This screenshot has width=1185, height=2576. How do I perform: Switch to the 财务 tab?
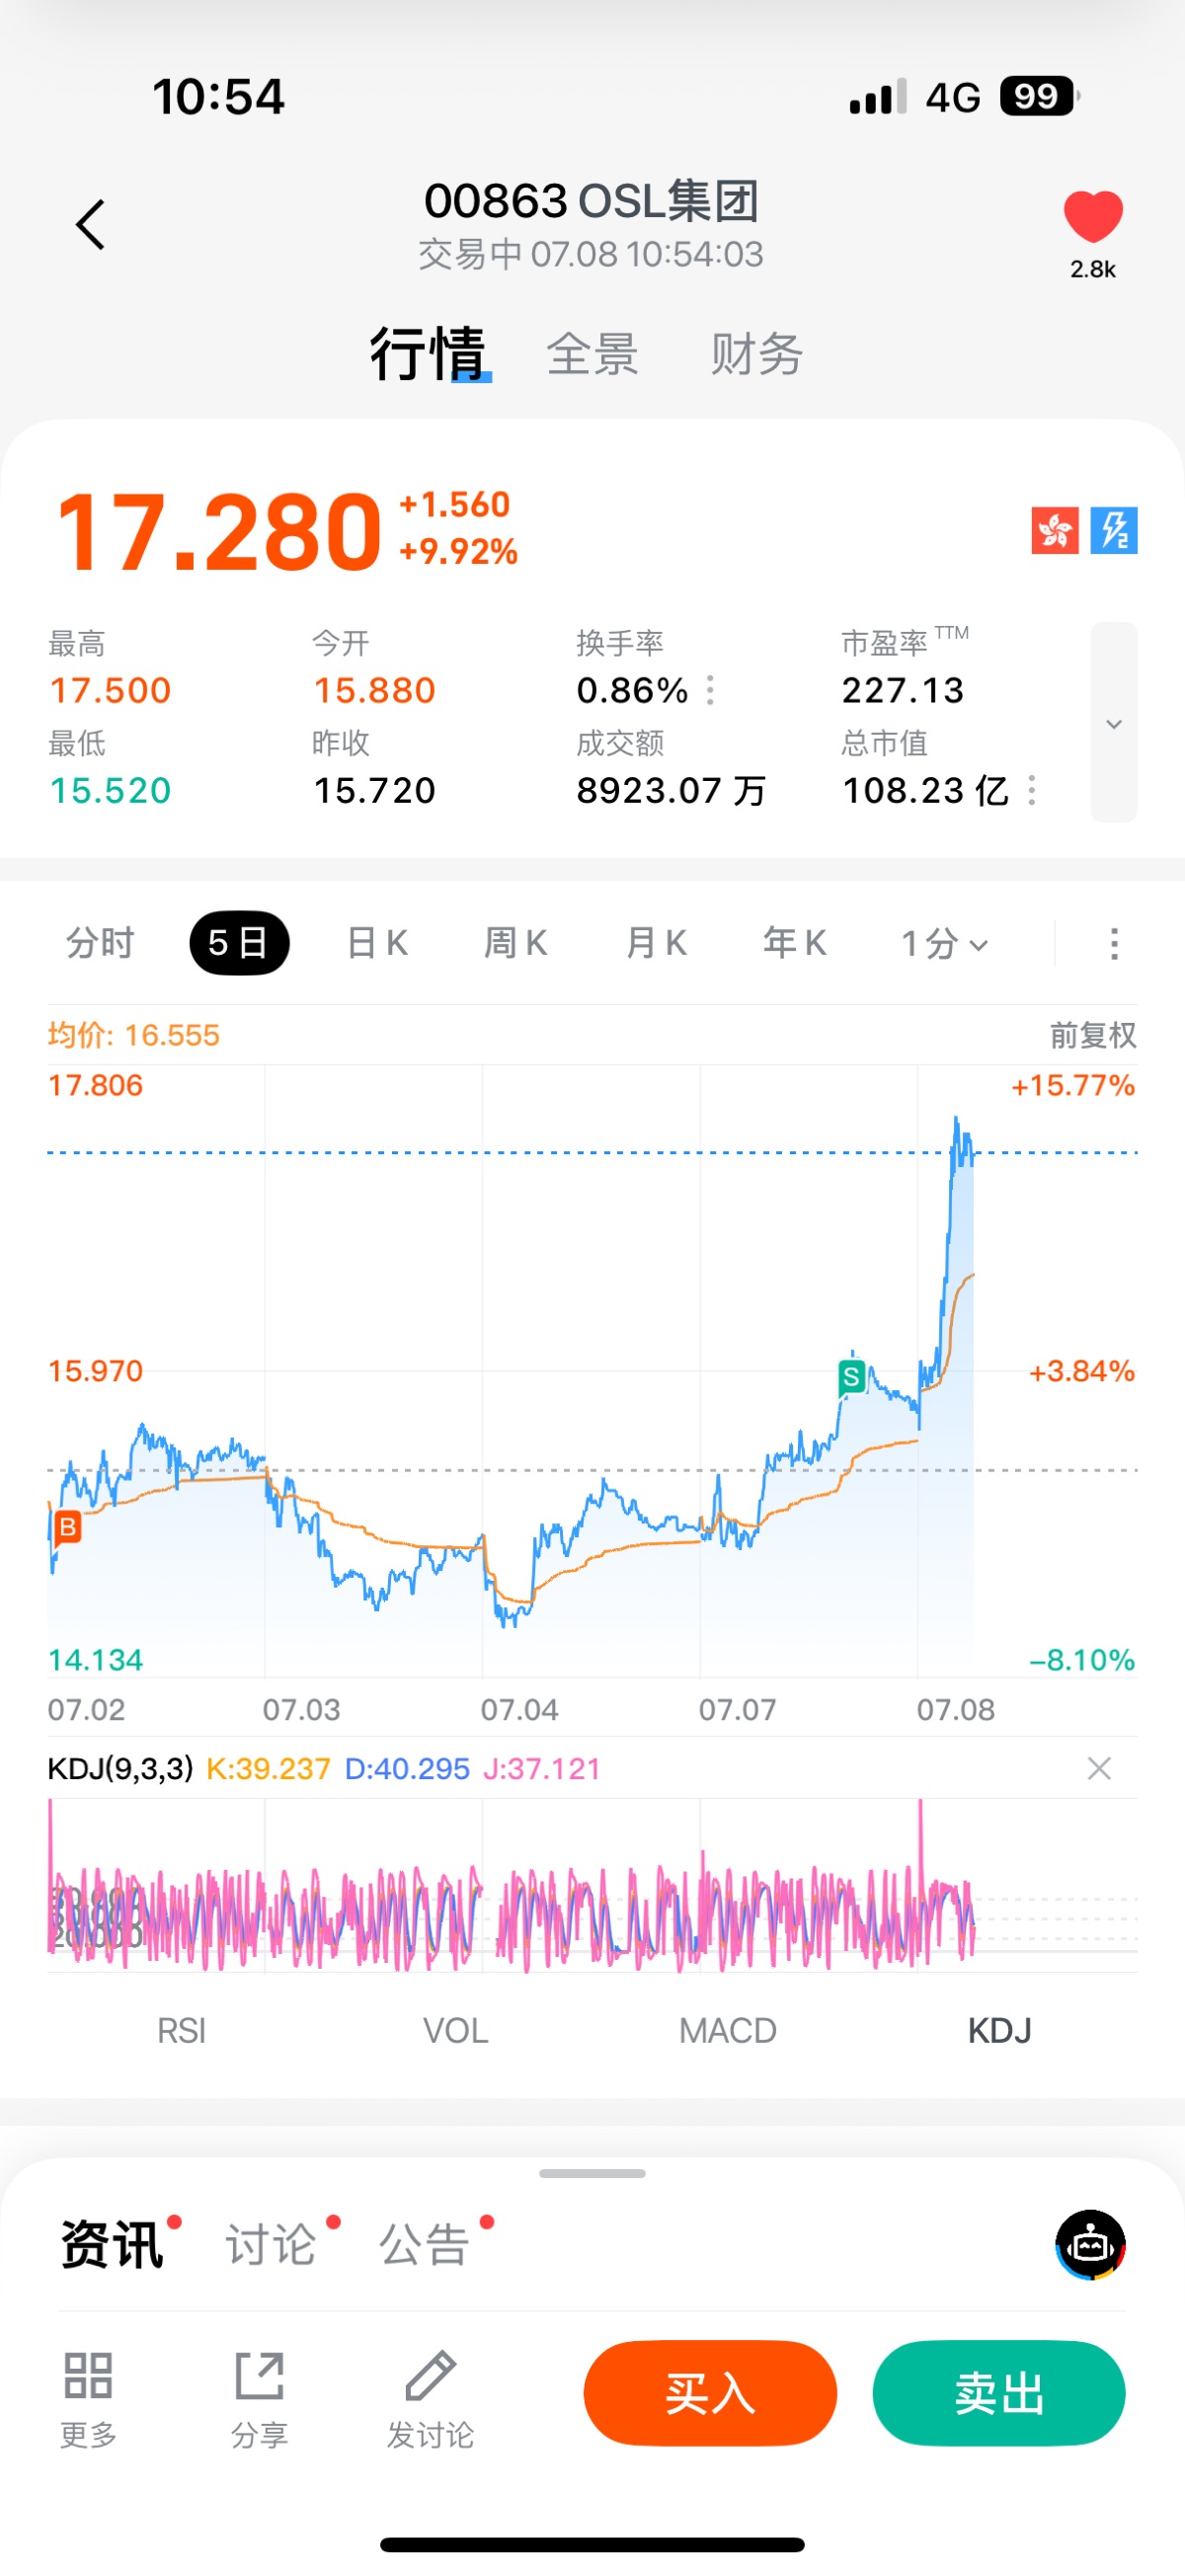pos(756,354)
